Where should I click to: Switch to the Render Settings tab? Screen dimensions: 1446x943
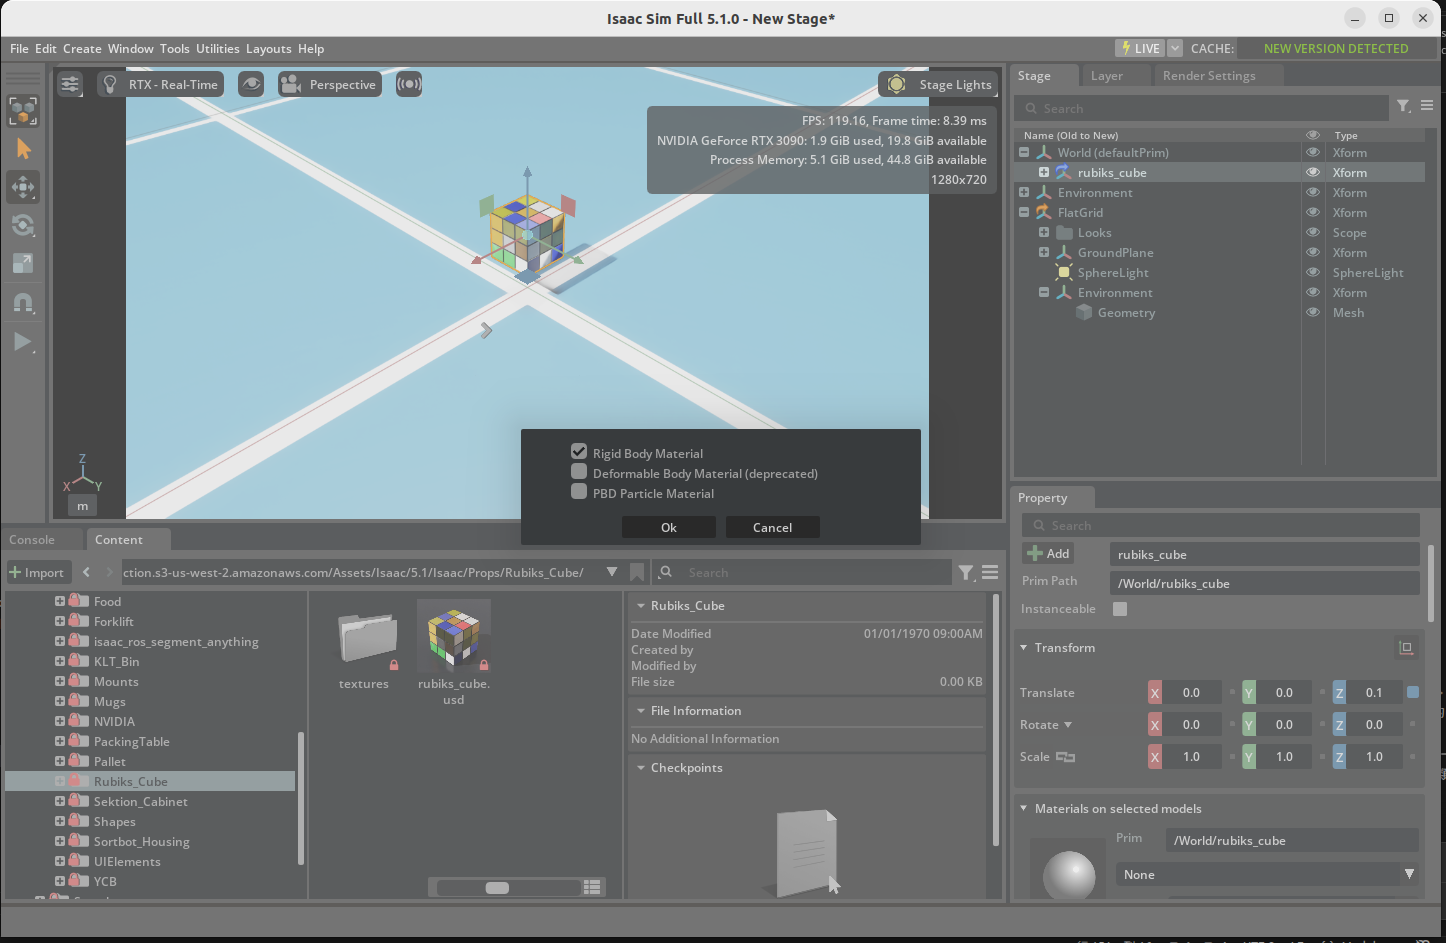tap(1208, 76)
